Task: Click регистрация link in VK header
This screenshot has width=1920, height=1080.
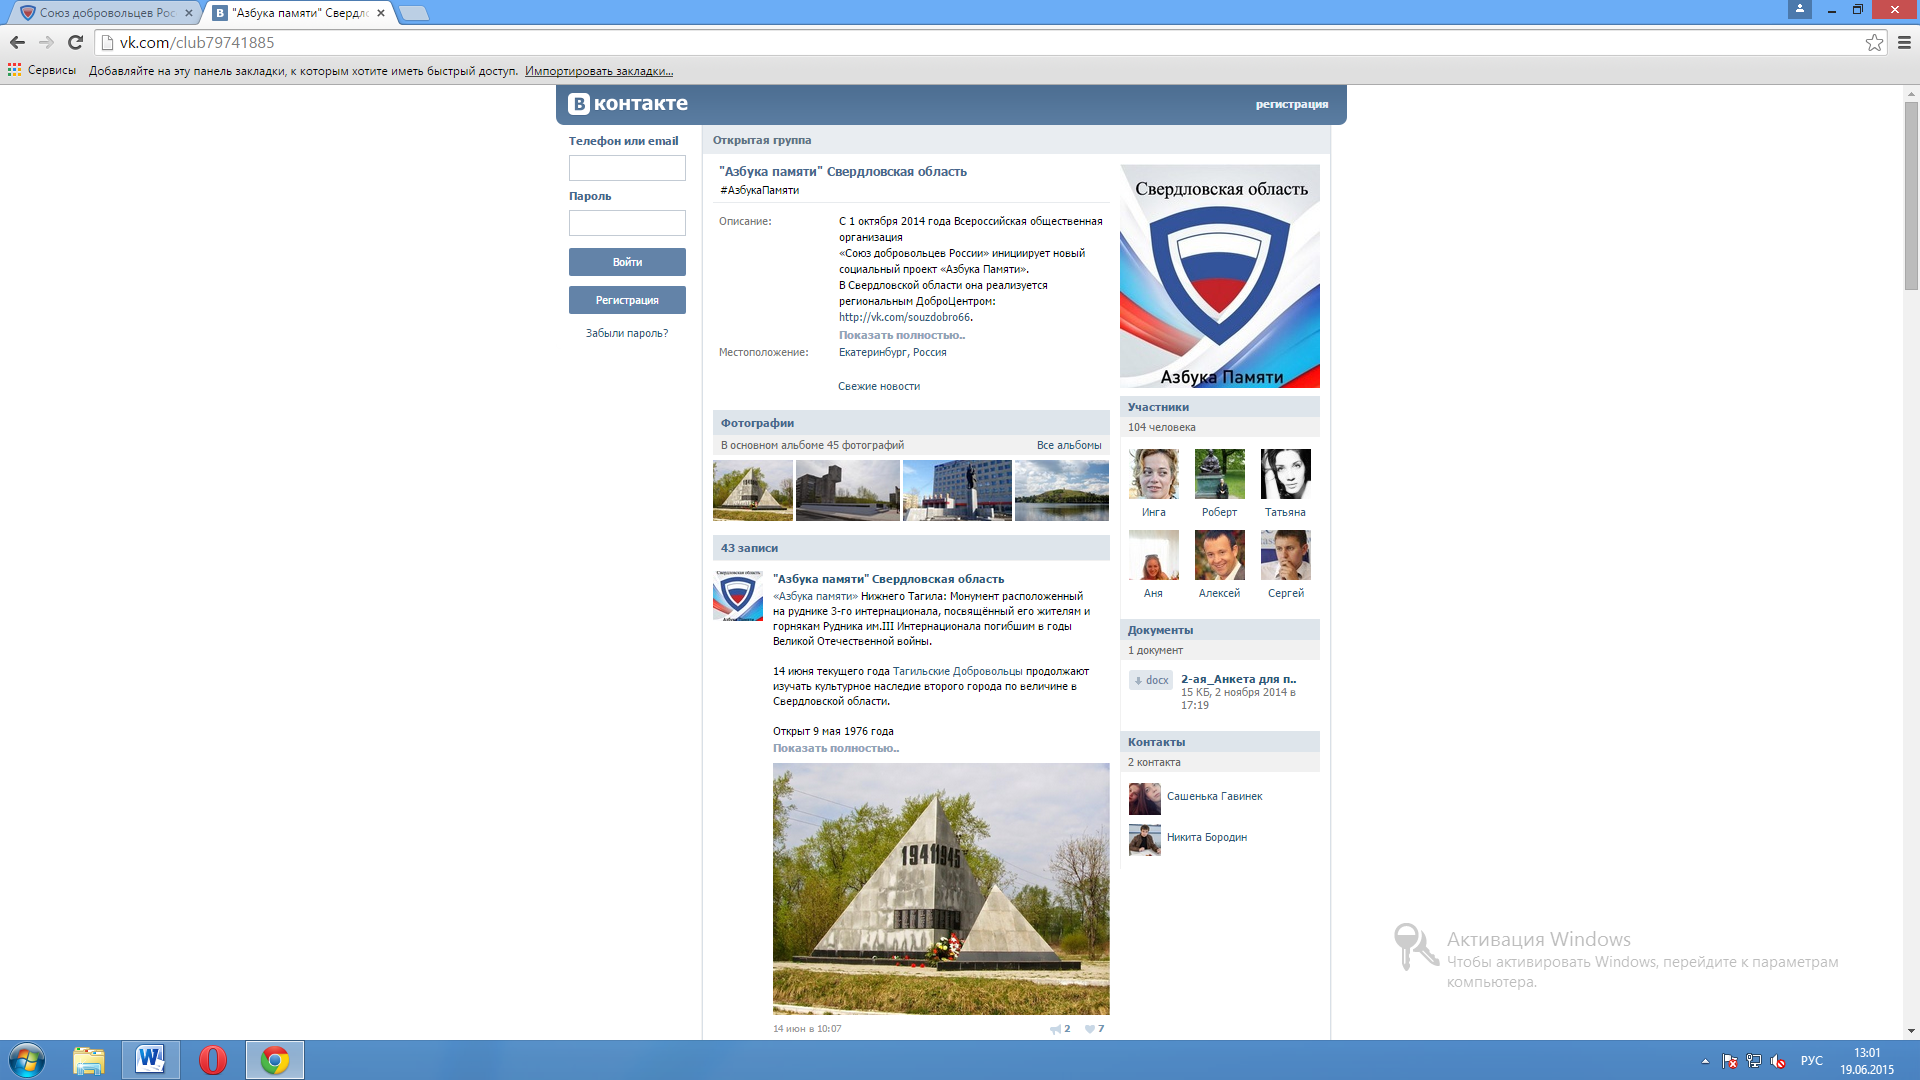Action: [x=1292, y=104]
